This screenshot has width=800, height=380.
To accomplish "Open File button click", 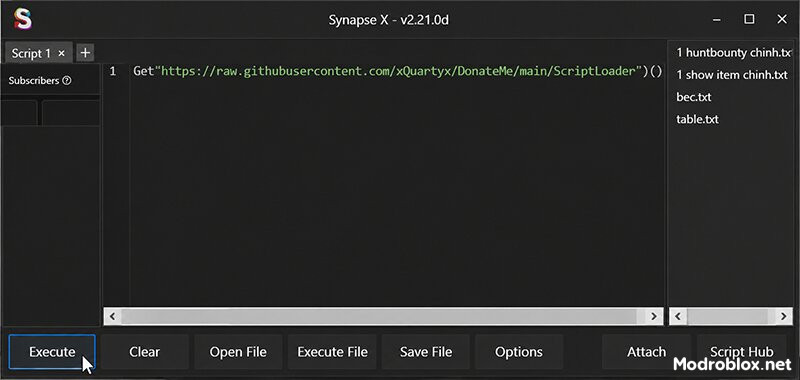I will pyautogui.click(x=238, y=352).
